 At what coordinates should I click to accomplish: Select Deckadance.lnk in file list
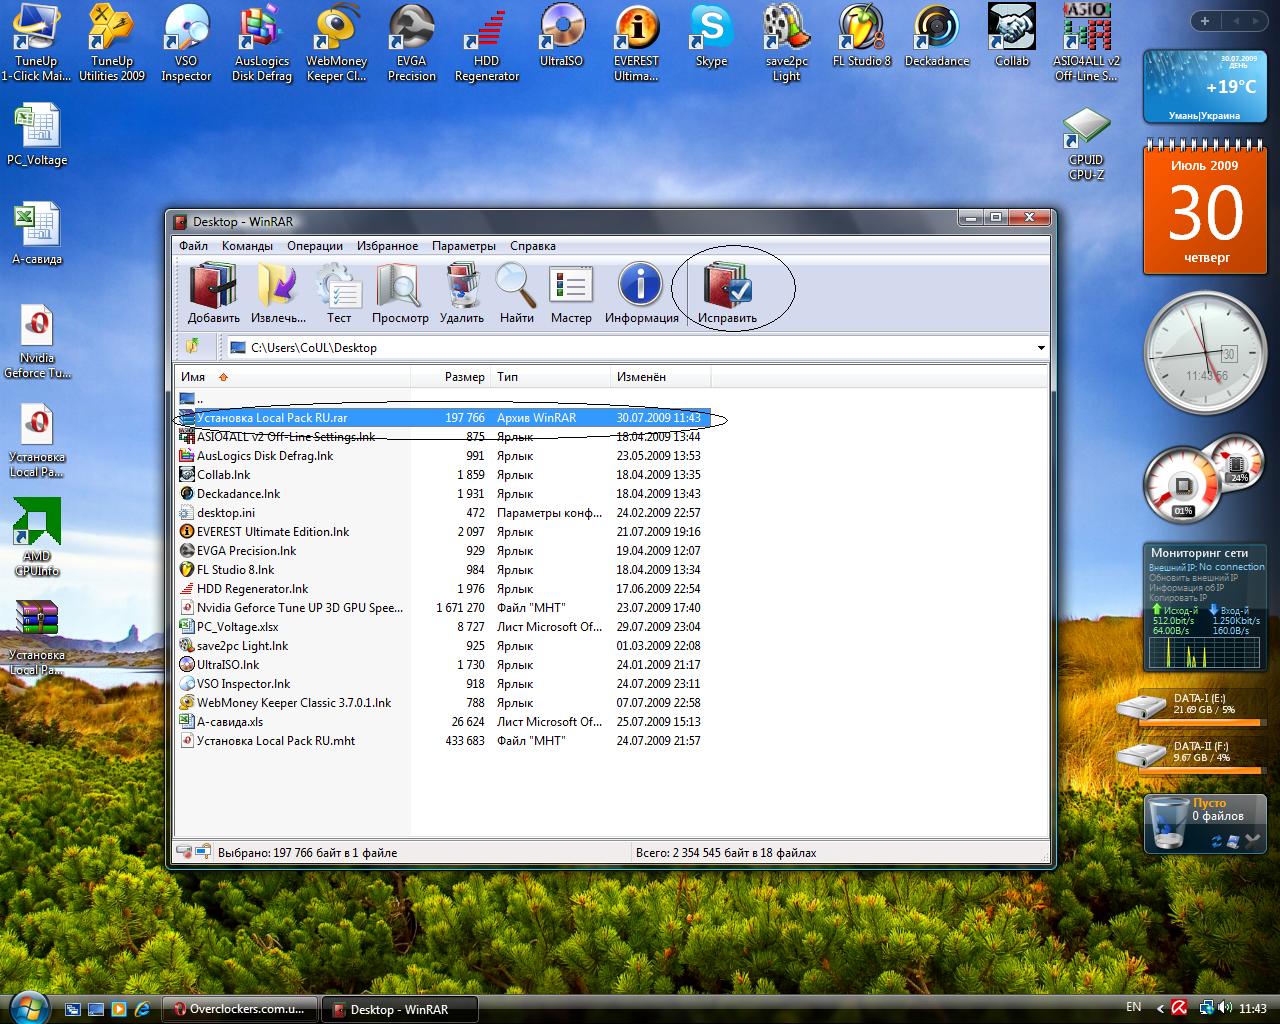pos(443,494)
